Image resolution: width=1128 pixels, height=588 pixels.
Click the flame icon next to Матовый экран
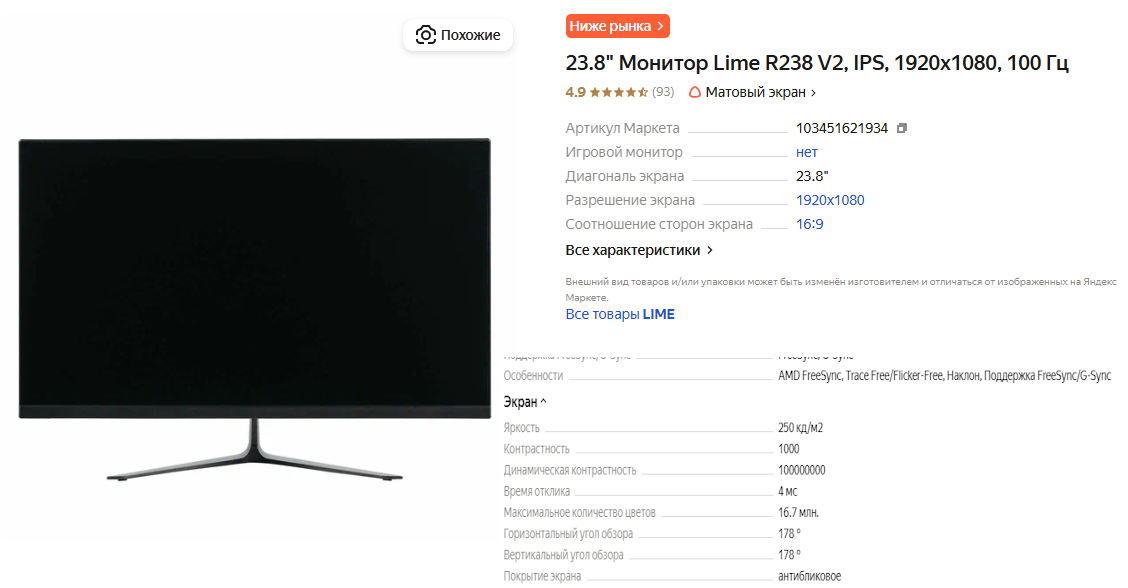click(695, 92)
